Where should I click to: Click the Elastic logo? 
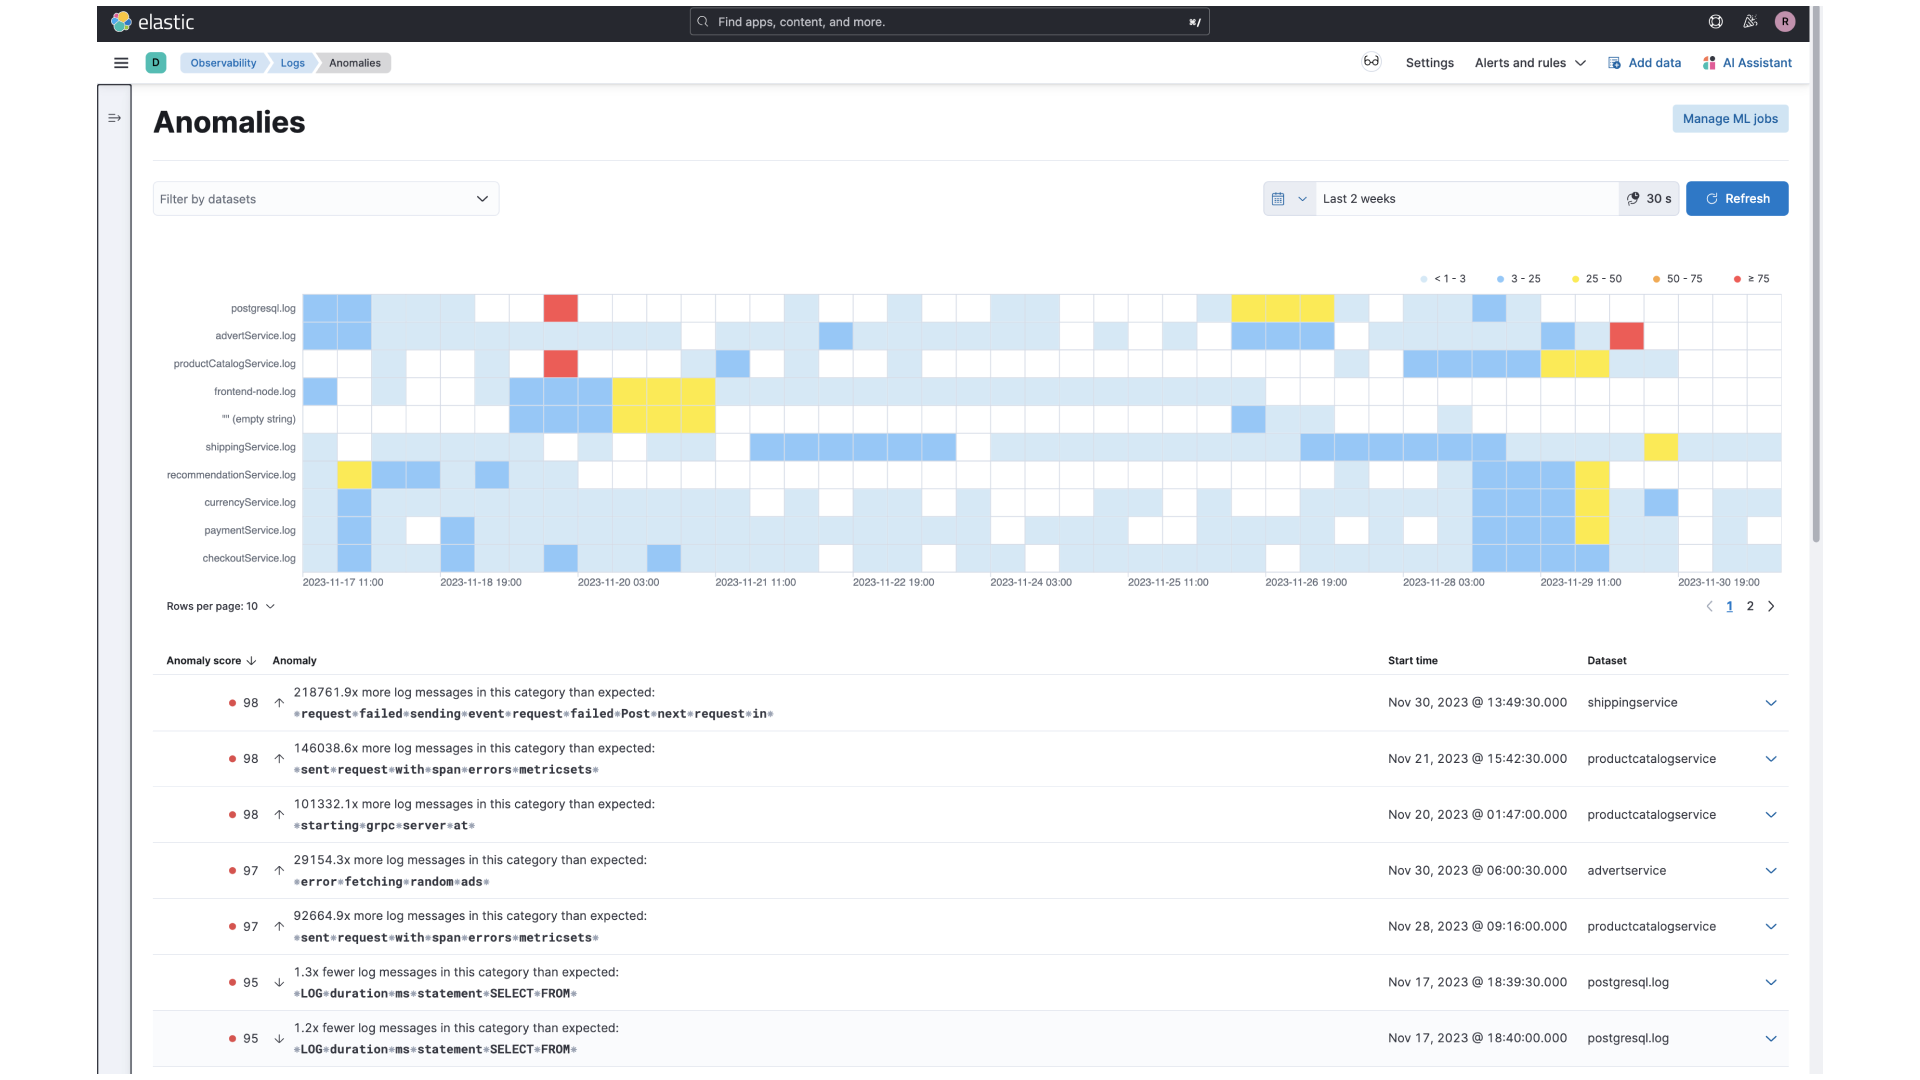click(x=152, y=21)
